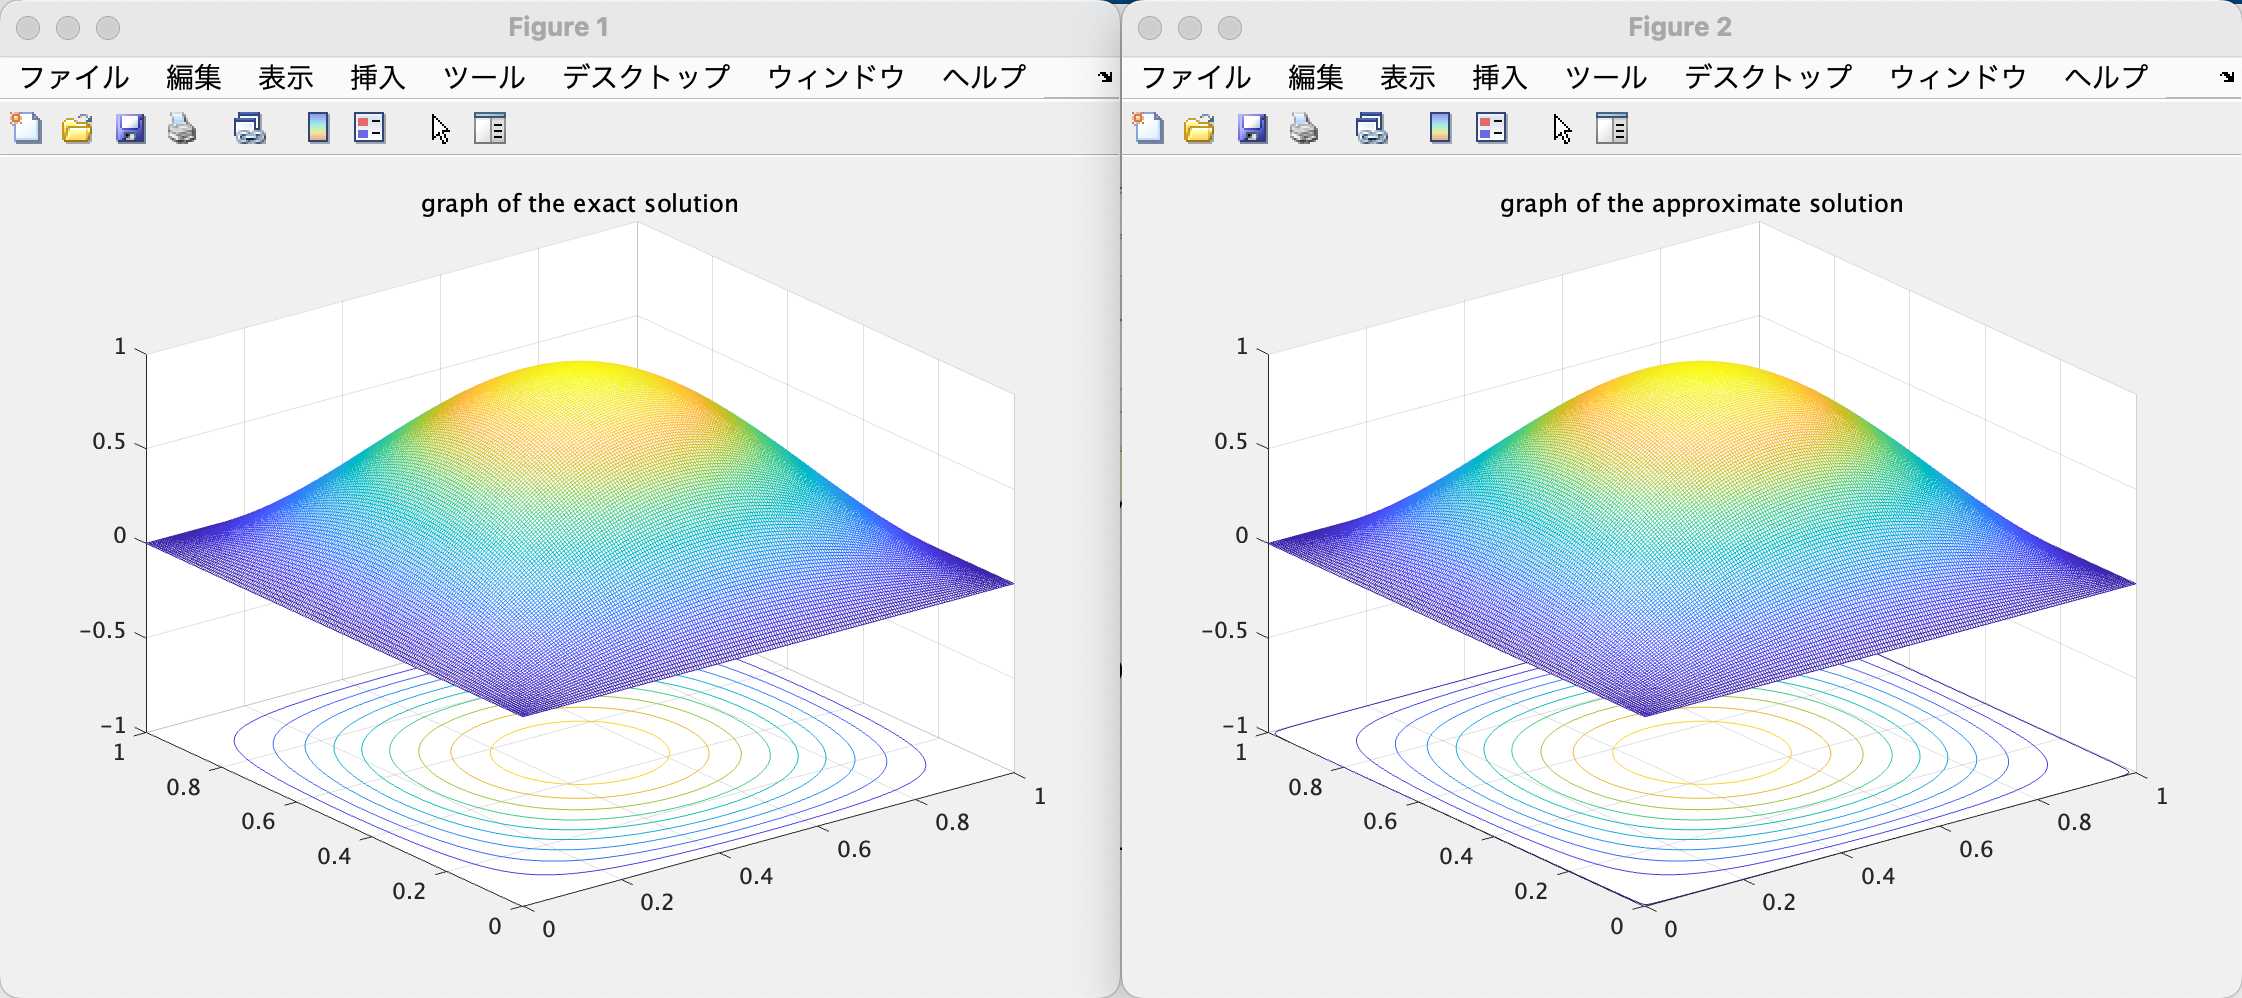This screenshot has width=2242, height=998.
Task: Select Edit Plot arrow in Figure 2
Action: click(1562, 129)
